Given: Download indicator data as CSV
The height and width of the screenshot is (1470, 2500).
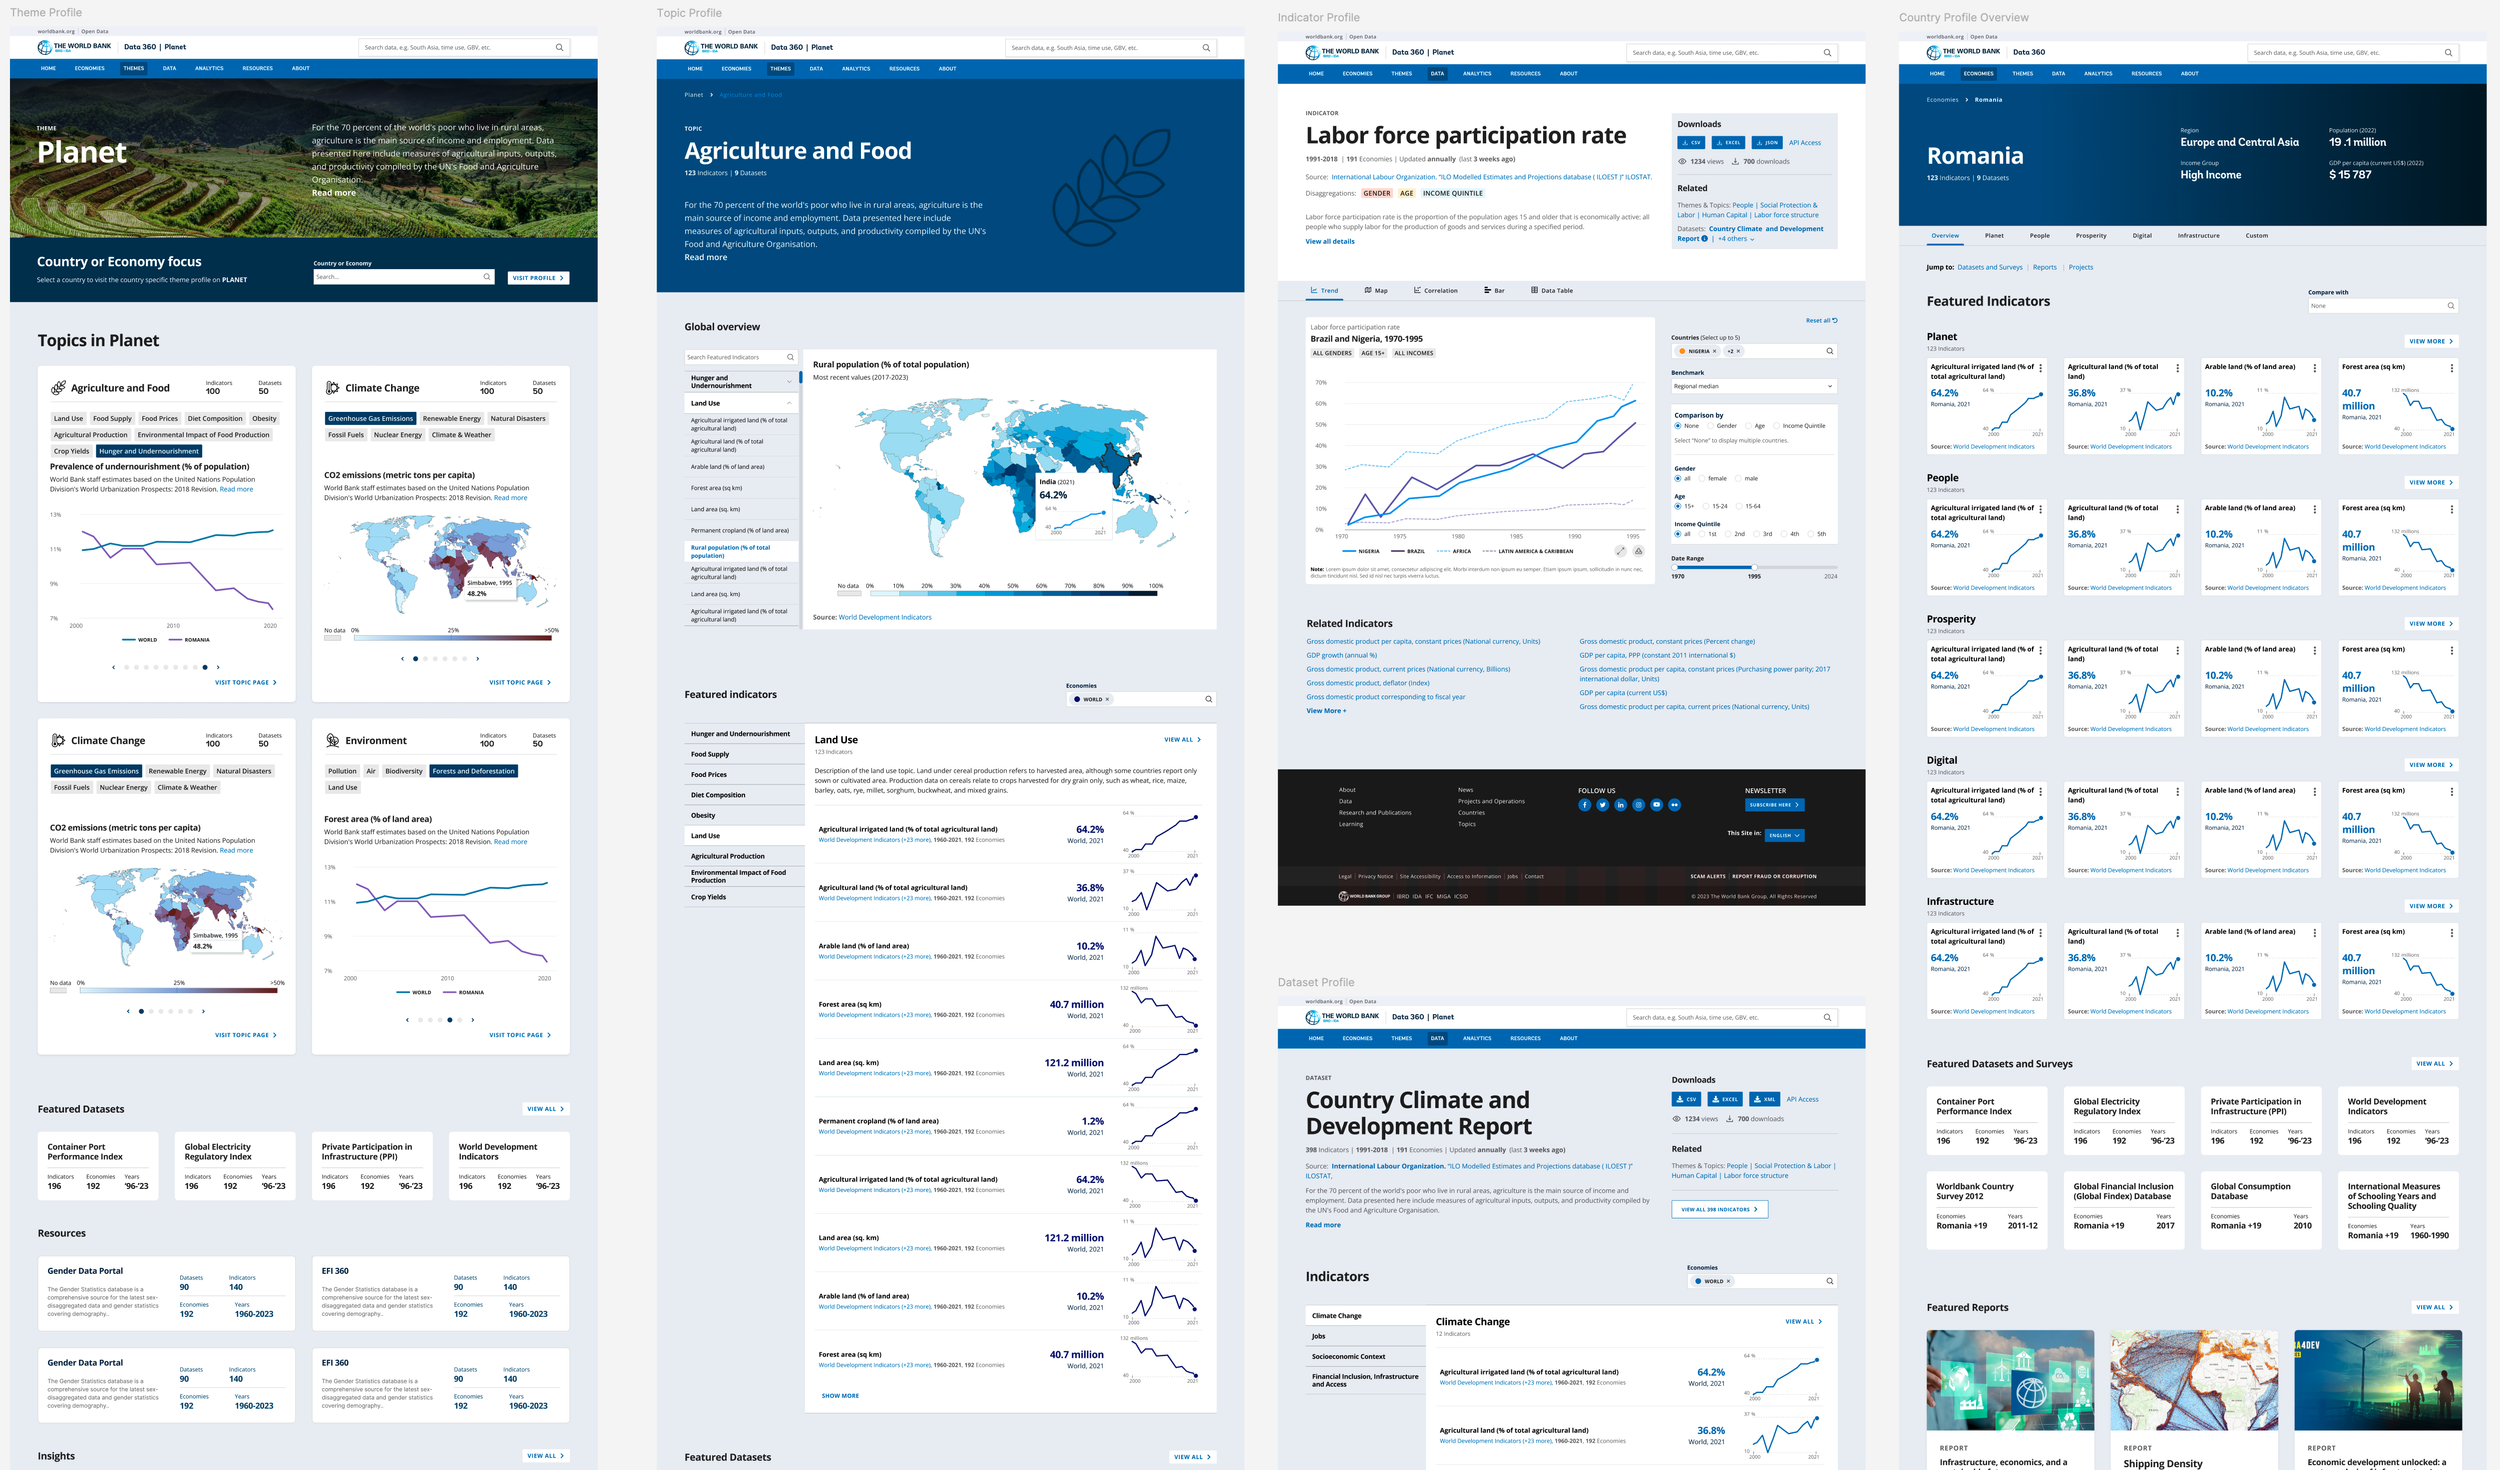Looking at the screenshot, I should point(1691,143).
